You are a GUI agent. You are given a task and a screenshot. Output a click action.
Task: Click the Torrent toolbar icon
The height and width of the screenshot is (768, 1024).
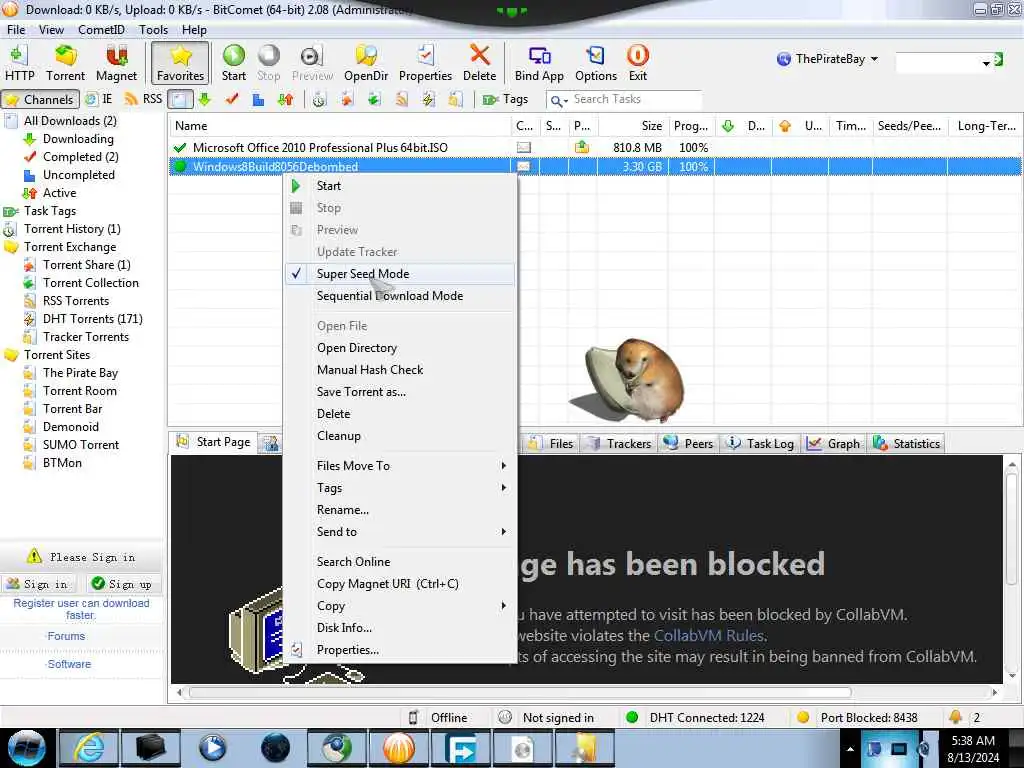coord(65,63)
